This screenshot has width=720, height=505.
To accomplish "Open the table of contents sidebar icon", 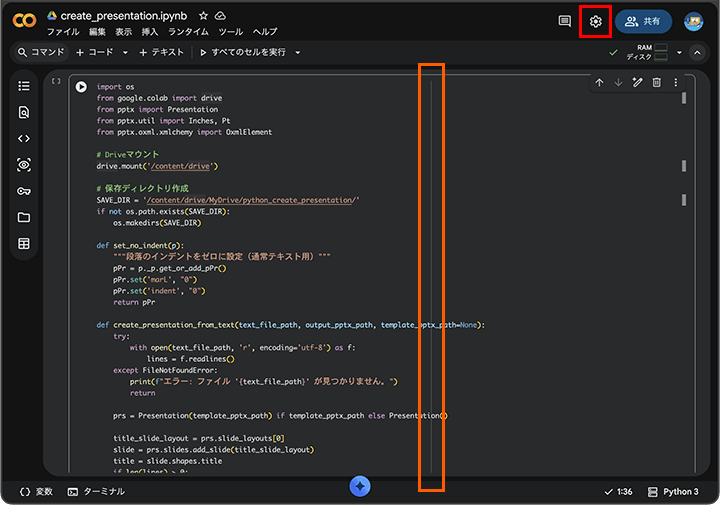I will coord(24,87).
